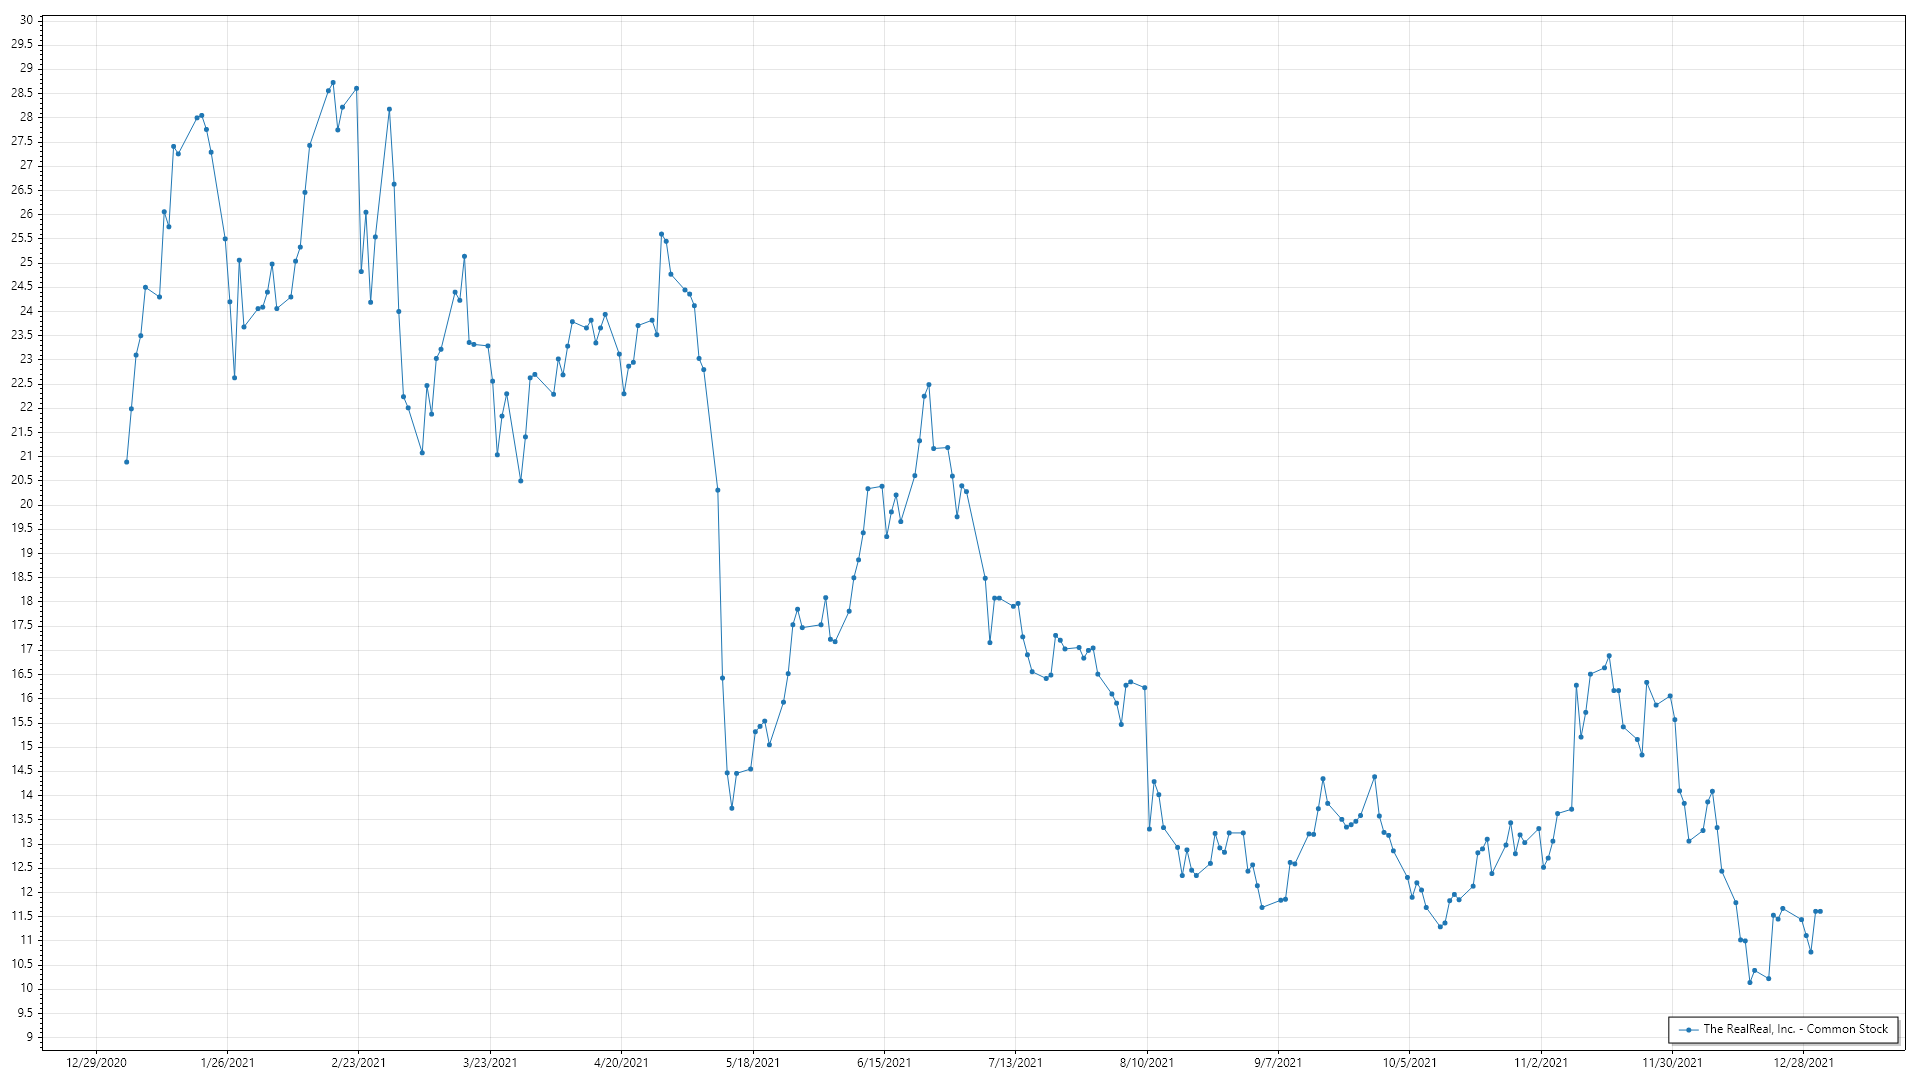This screenshot has height=1080, width=1920.
Task: Click the 12/29/2020 x-axis date label
Action: [96, 1063]
